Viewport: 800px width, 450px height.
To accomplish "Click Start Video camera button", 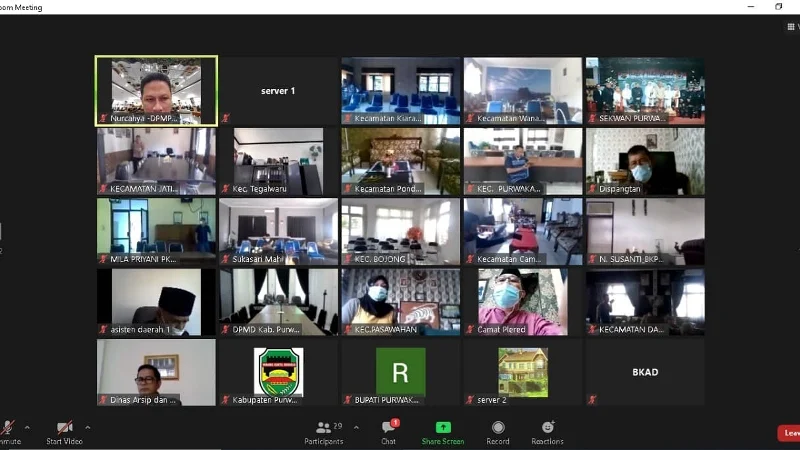I will point(64,428).
